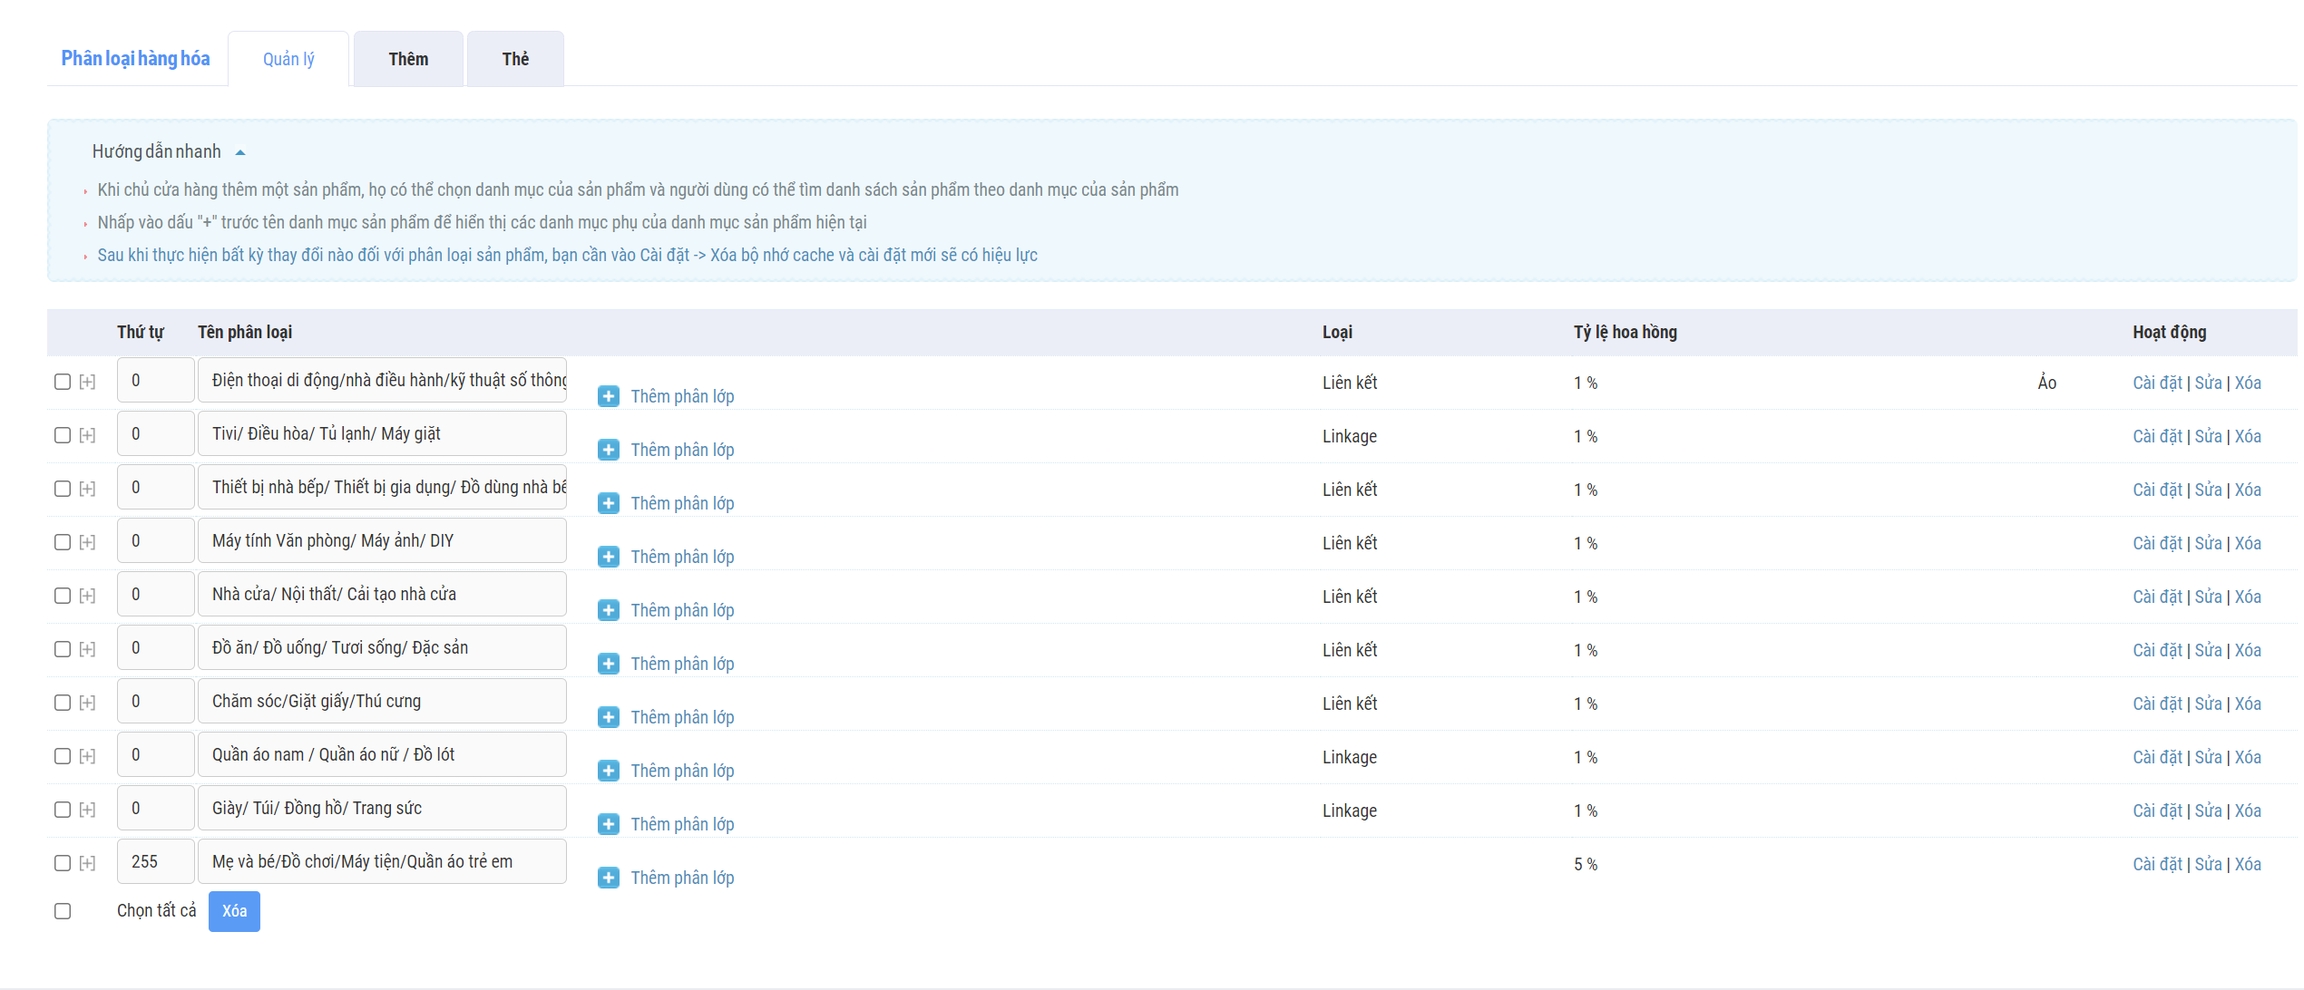Expand the Giày/ Túi/ Đồng hồ tree node
Viewport: 2304px width, 990px height.
coord(88,810)
